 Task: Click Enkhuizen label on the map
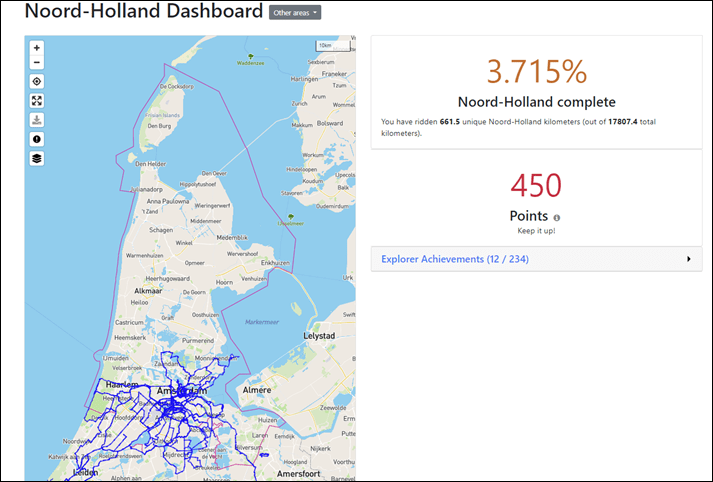tap(275, 263)
